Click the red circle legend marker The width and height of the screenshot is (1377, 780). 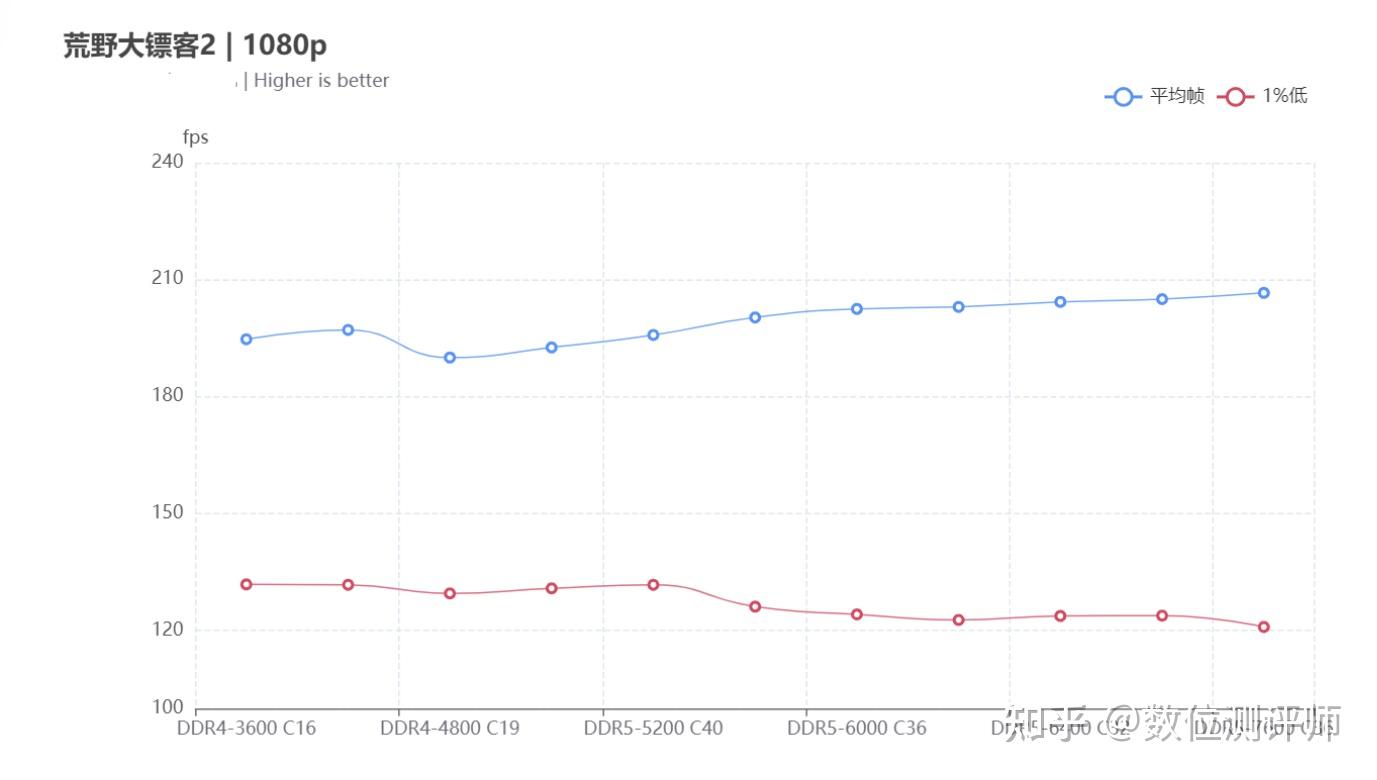1236,97
